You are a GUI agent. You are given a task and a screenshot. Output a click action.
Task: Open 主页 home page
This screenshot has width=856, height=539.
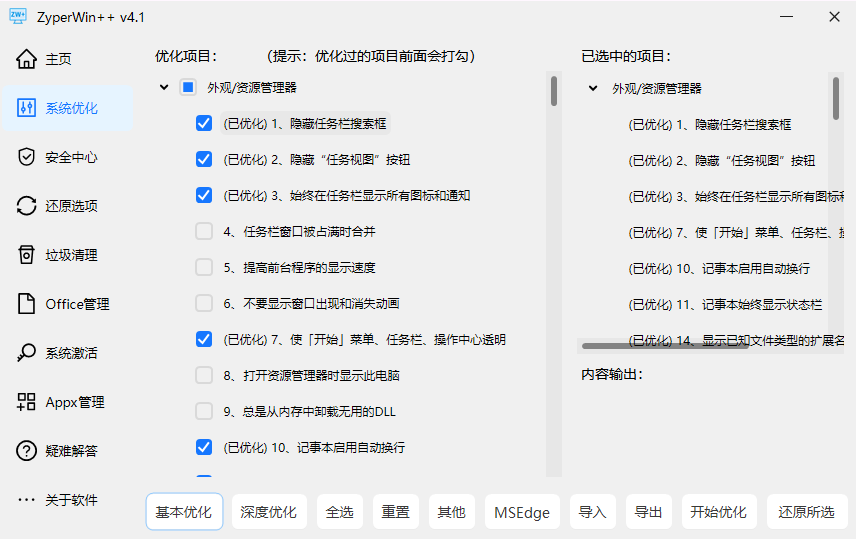tap(68, 59)
